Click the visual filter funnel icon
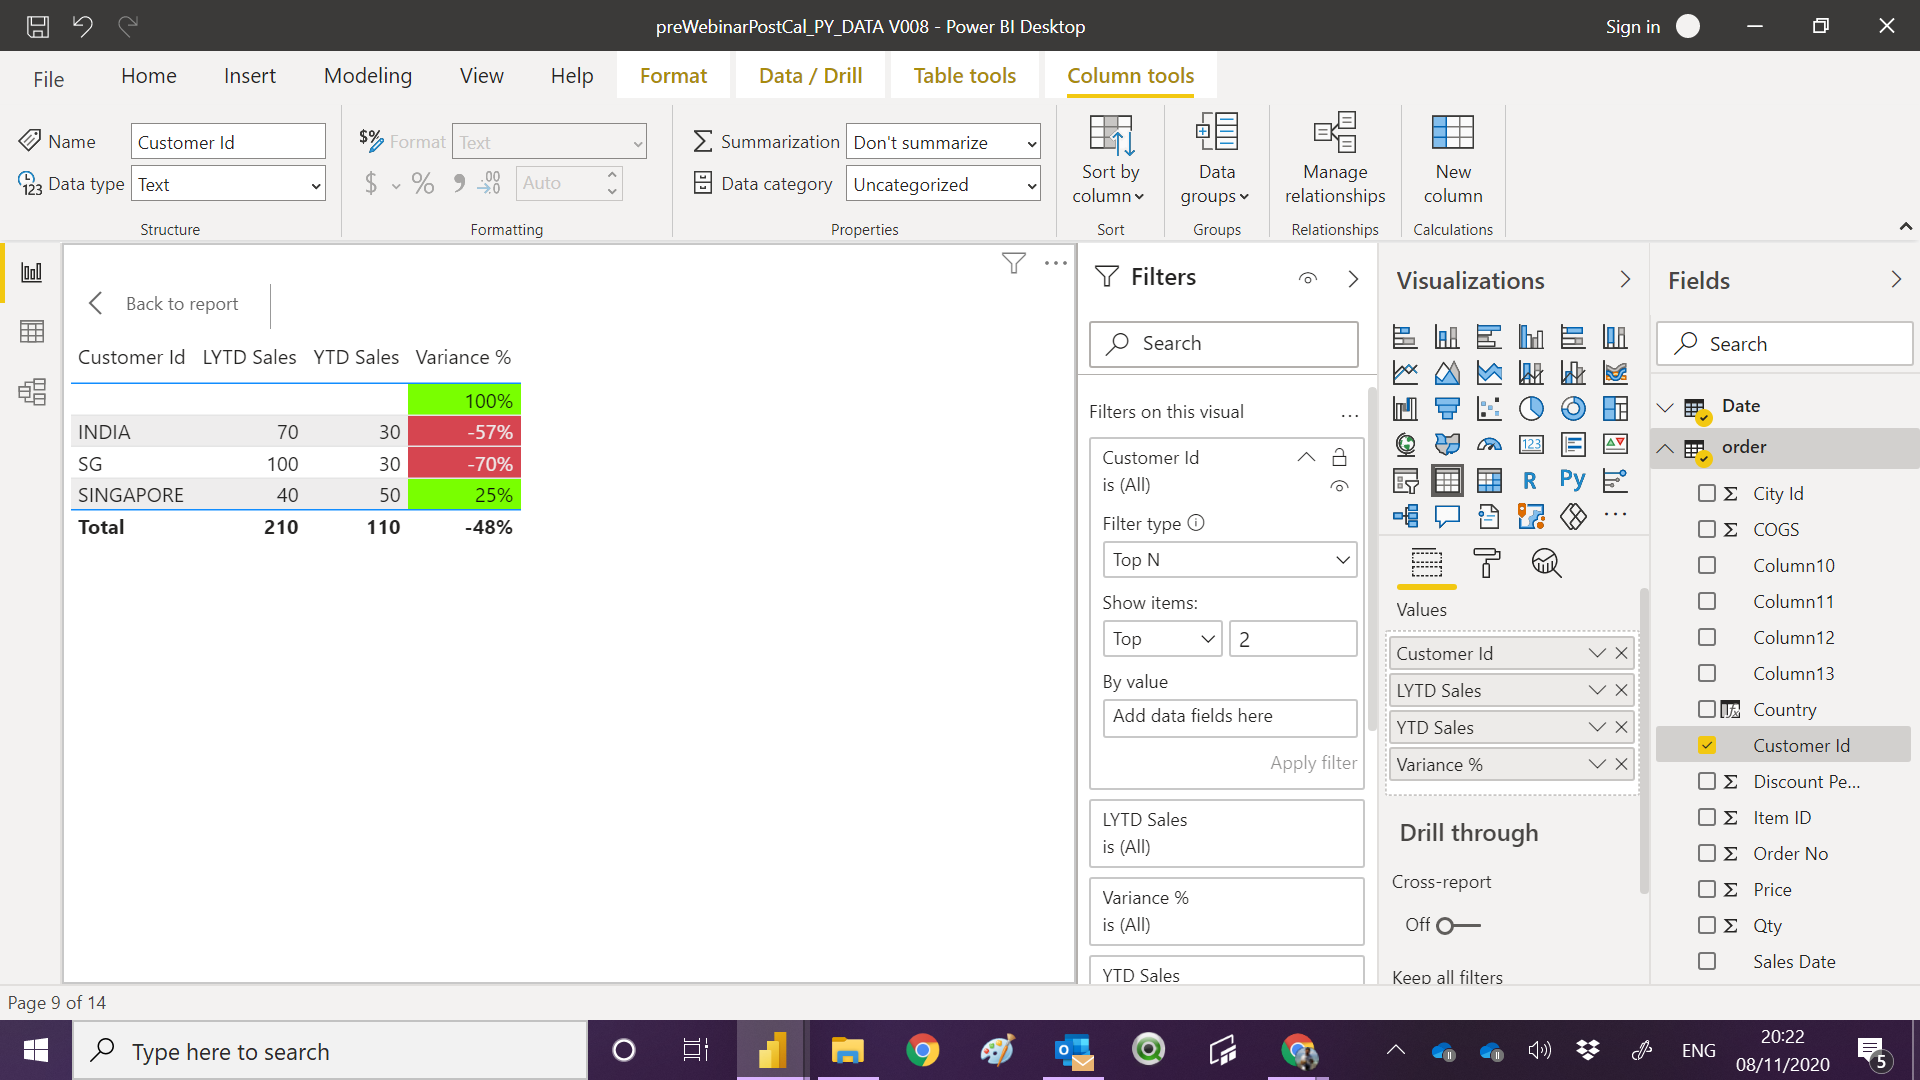The height and width of the screenshot is (1080, 1920). click(1013, 263)
